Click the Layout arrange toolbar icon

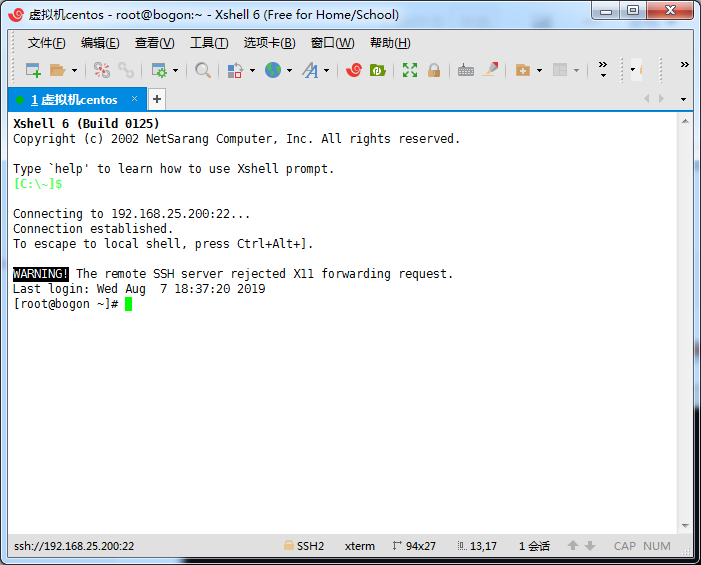(x=560, y=70)
